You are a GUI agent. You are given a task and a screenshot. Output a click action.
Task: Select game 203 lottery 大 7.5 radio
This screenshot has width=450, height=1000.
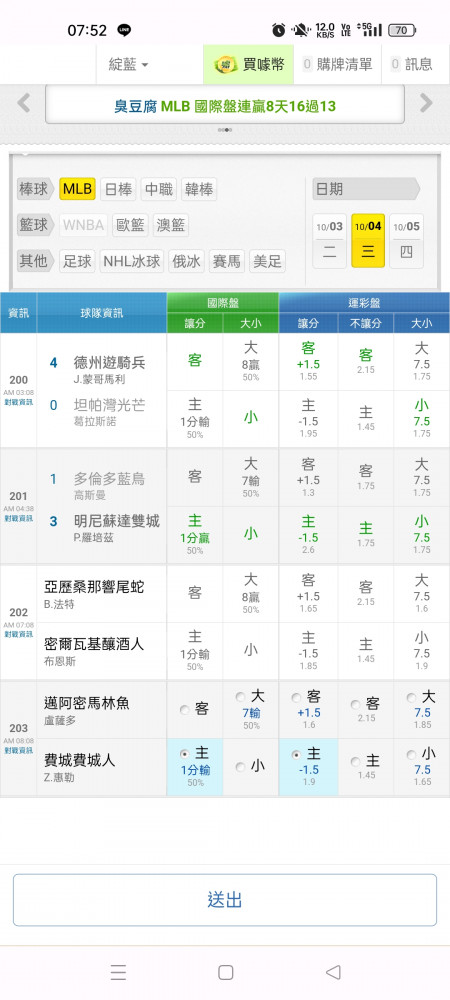(411, 698)
